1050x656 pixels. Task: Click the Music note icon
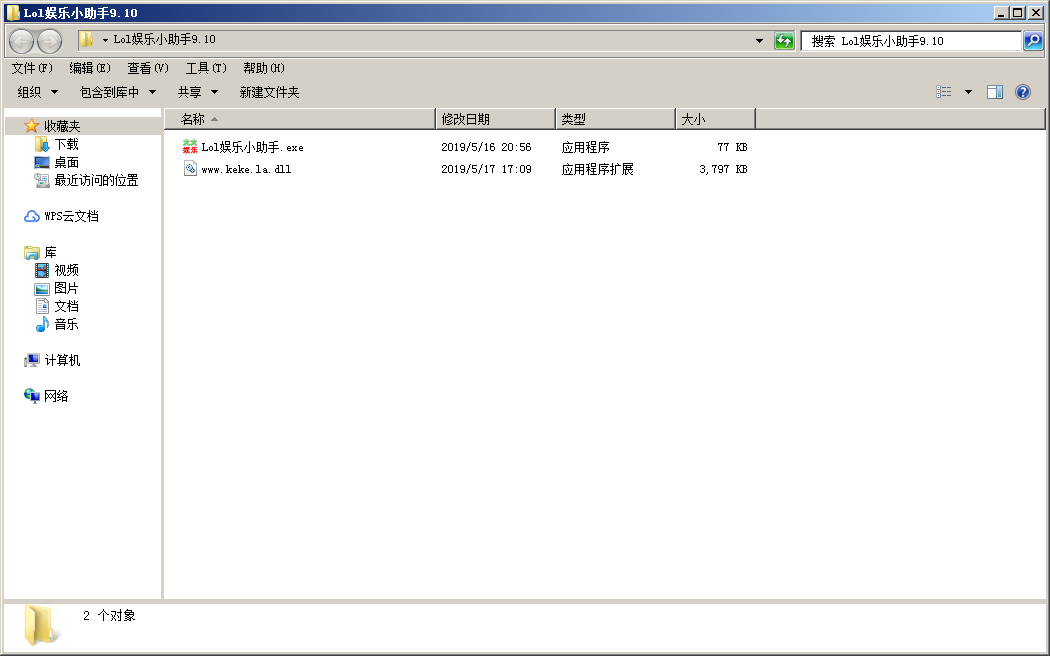42,325
